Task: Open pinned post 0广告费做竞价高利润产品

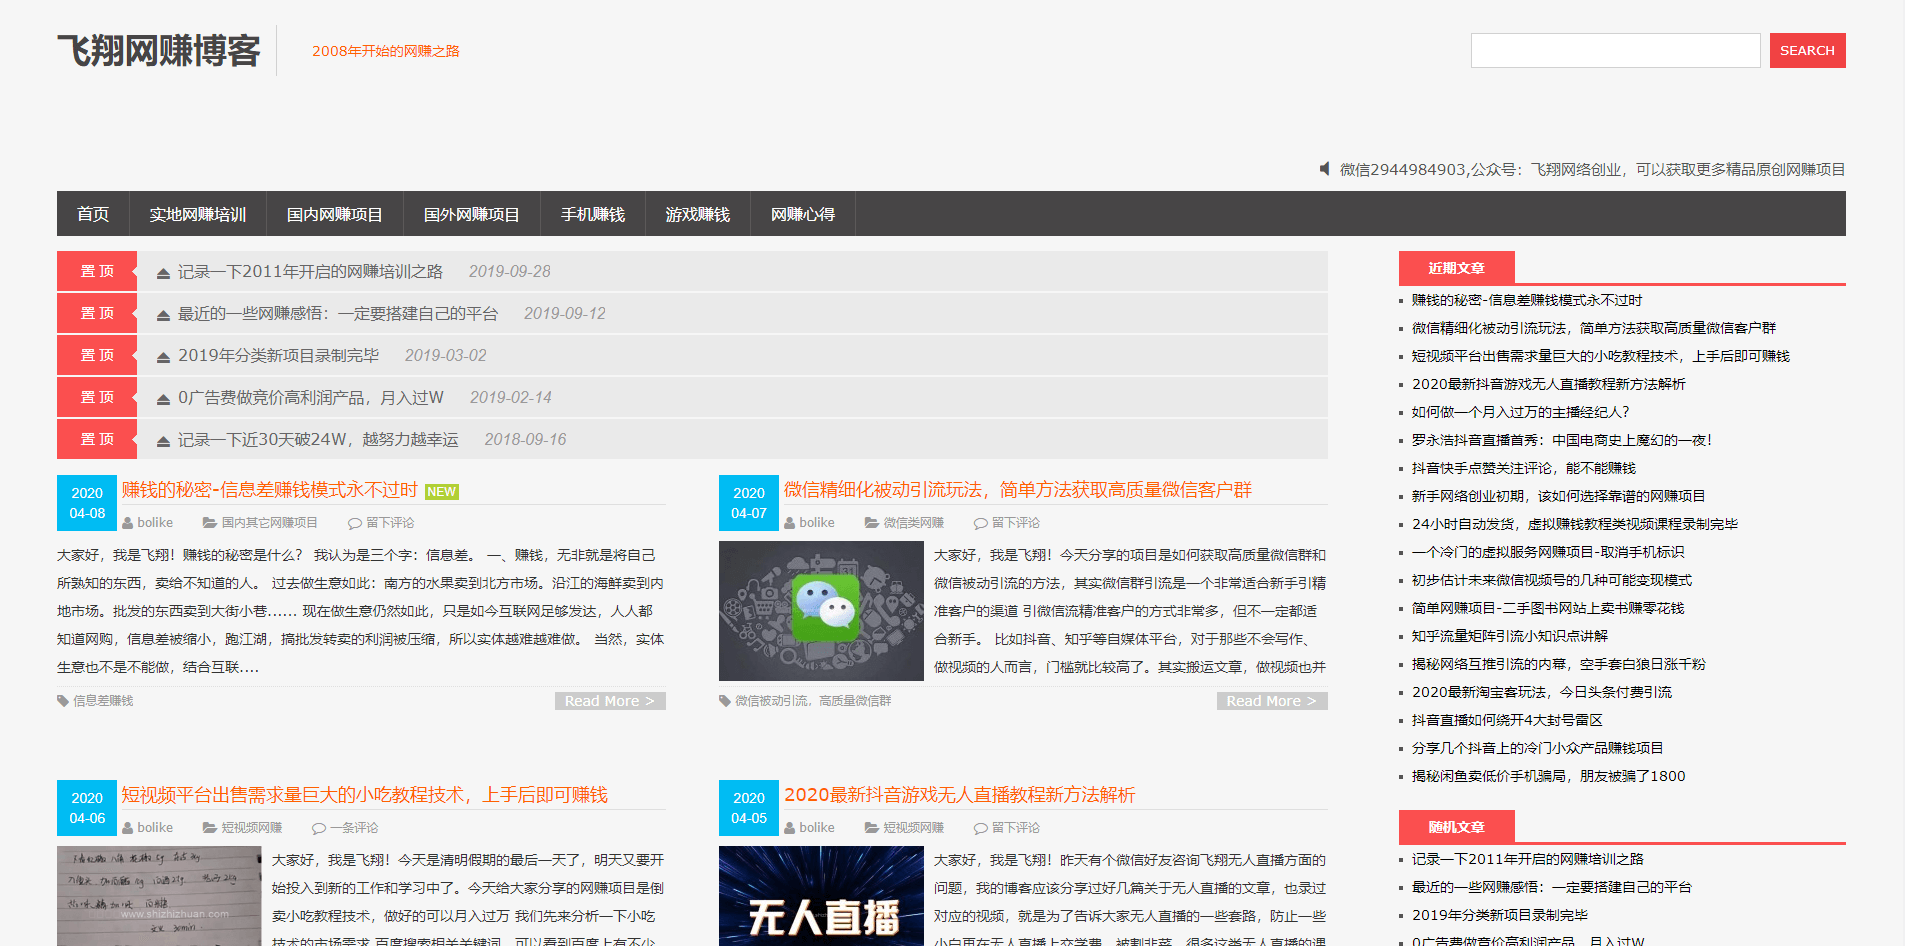Action: (310, 398)
